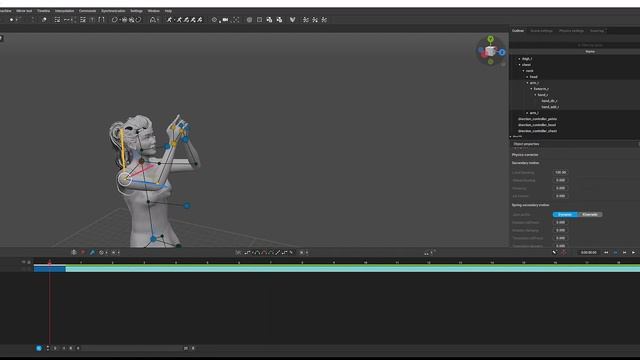Click the blue Z axis on the view gizmo
Viewport: 640px width, 360px height.
pos(502,52)
